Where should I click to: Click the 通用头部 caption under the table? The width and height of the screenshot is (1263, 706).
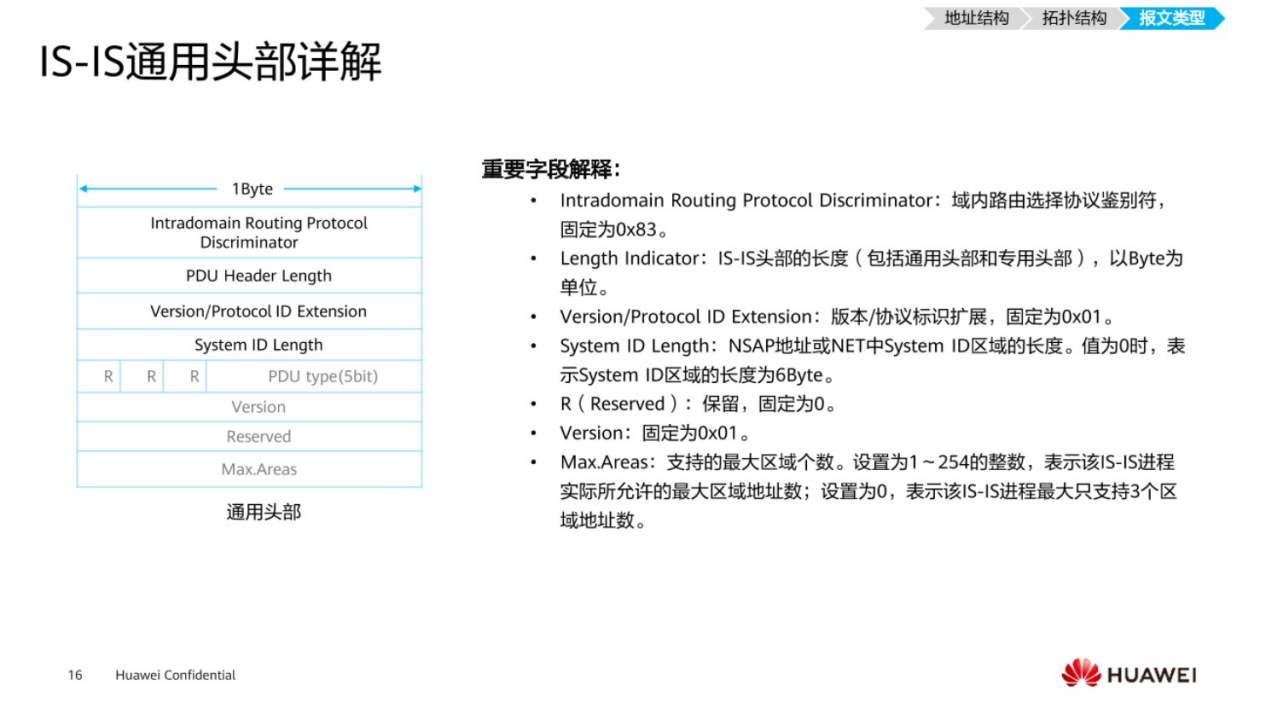[x=263, y=512]
